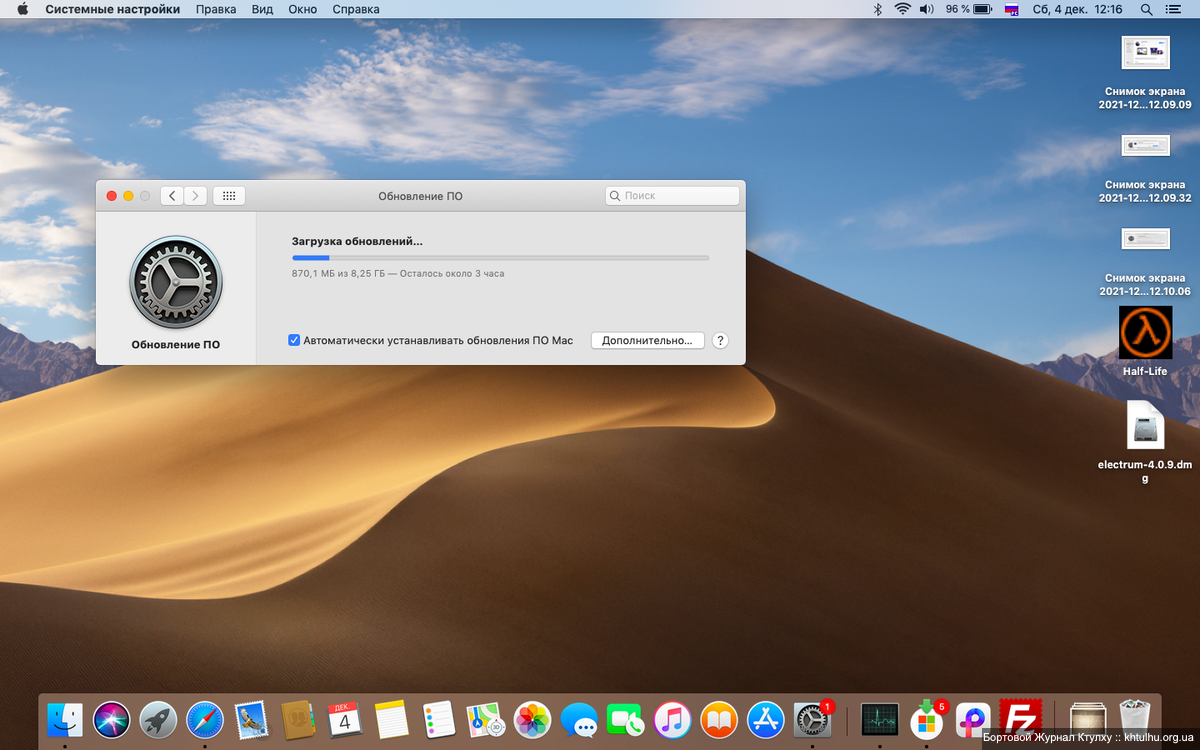Open the Trash in the Dock
Screen dimensions: 1200x750
point(1135,719)
